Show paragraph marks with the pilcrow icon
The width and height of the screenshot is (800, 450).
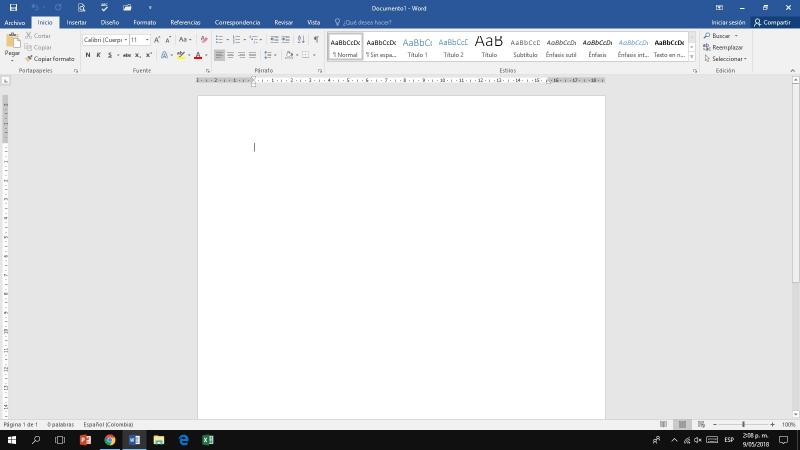316,40
